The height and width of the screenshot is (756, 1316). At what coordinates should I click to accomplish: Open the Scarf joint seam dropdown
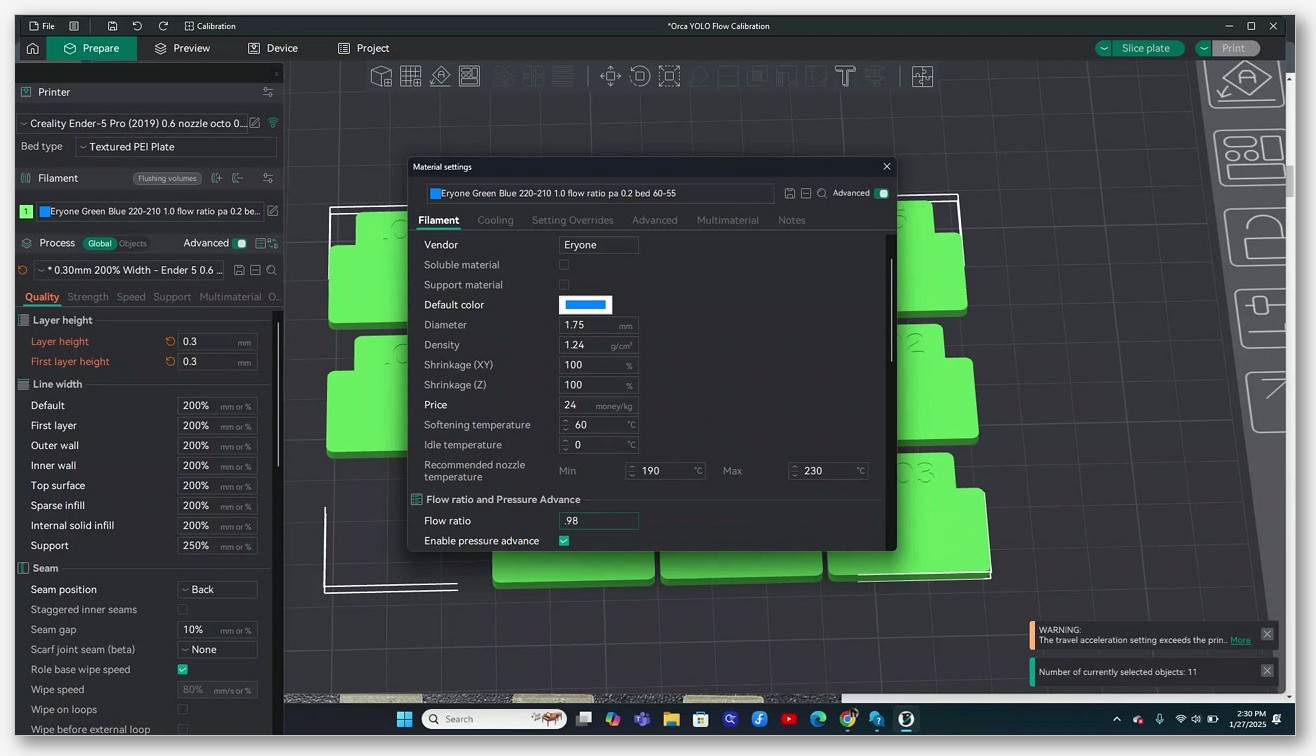(x=217, y=650)
